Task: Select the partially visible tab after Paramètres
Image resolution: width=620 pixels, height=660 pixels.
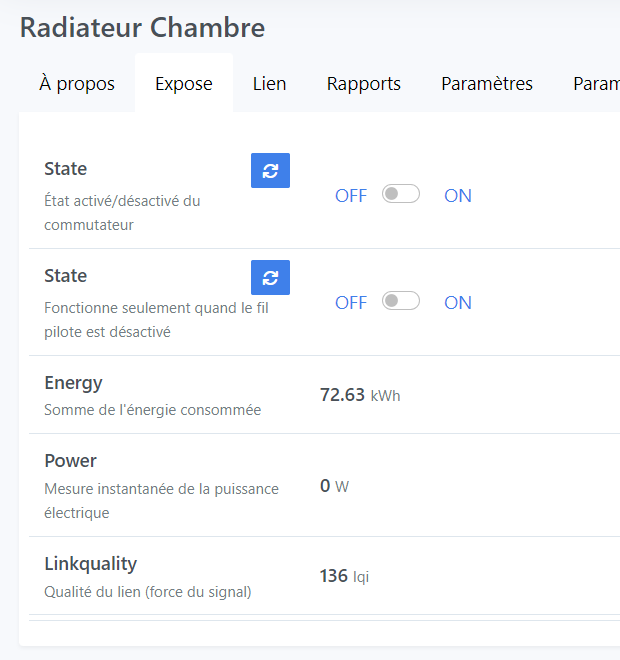Action: tap(596, 84)
